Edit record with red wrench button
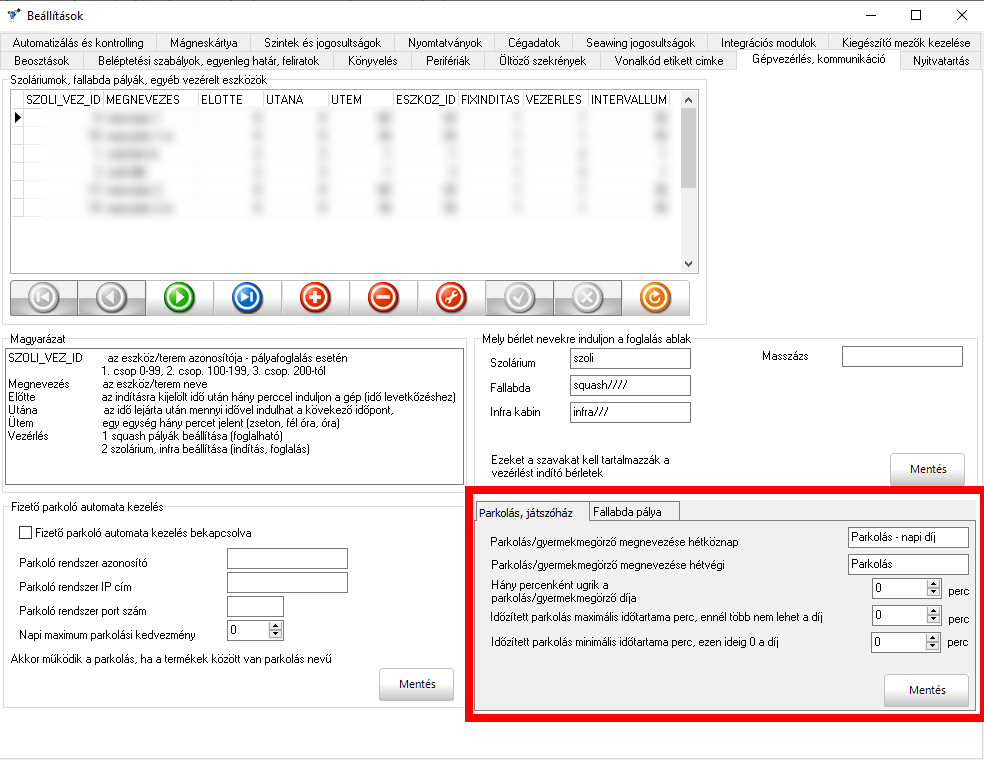The width and height of the screenshot is (984, 760). (x=451, y=297)
